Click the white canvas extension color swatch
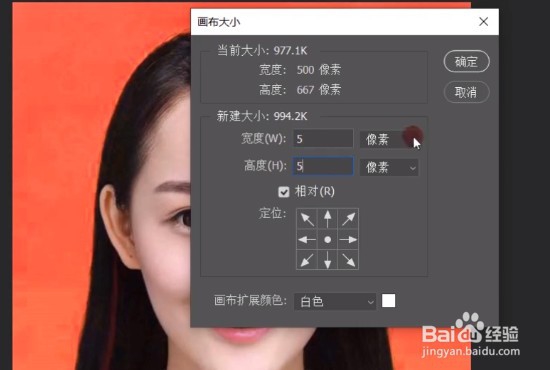The width and height of the screenshot is (550, 370). [x=388, y=301]
